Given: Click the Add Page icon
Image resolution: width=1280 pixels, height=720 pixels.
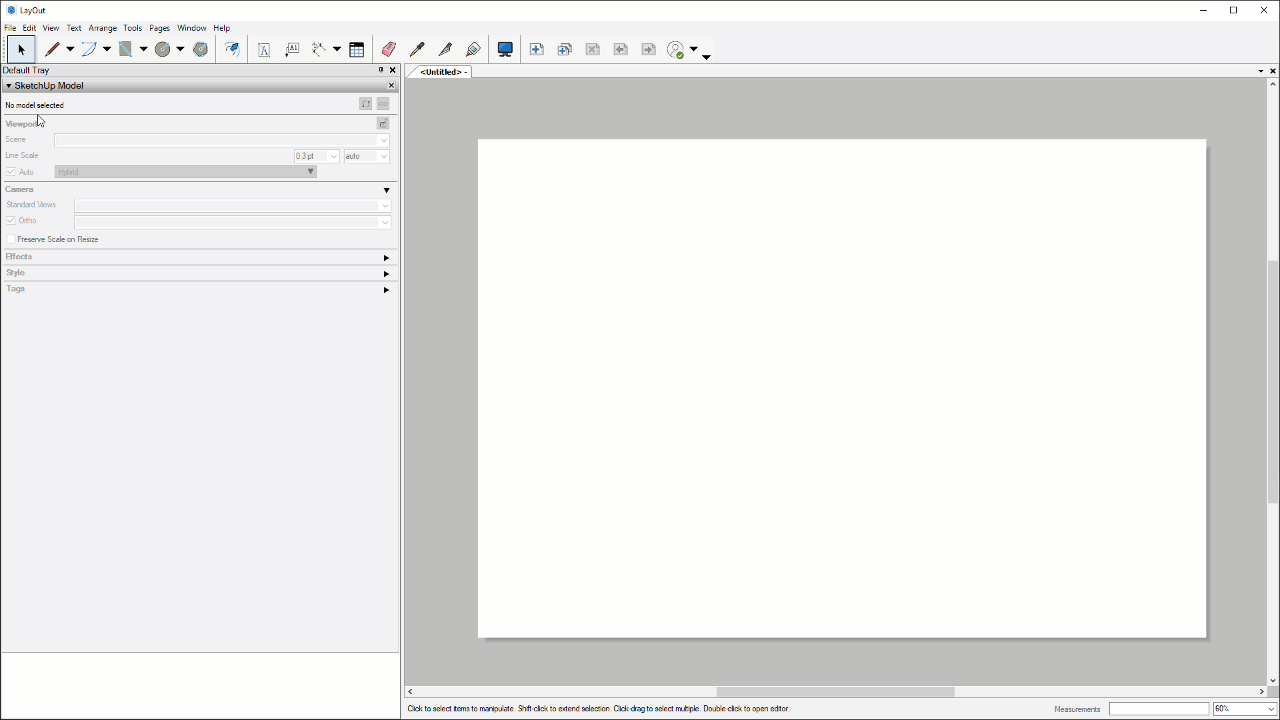Looking at the screenshot, I should point(537,49).
